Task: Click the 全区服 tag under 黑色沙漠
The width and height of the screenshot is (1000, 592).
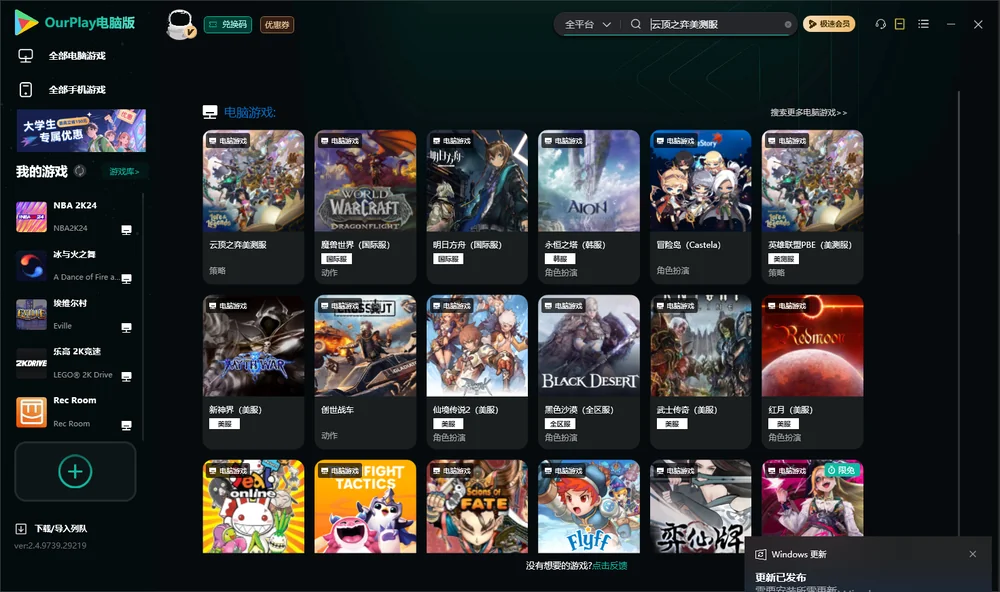Action: click(x=560, y=424)
